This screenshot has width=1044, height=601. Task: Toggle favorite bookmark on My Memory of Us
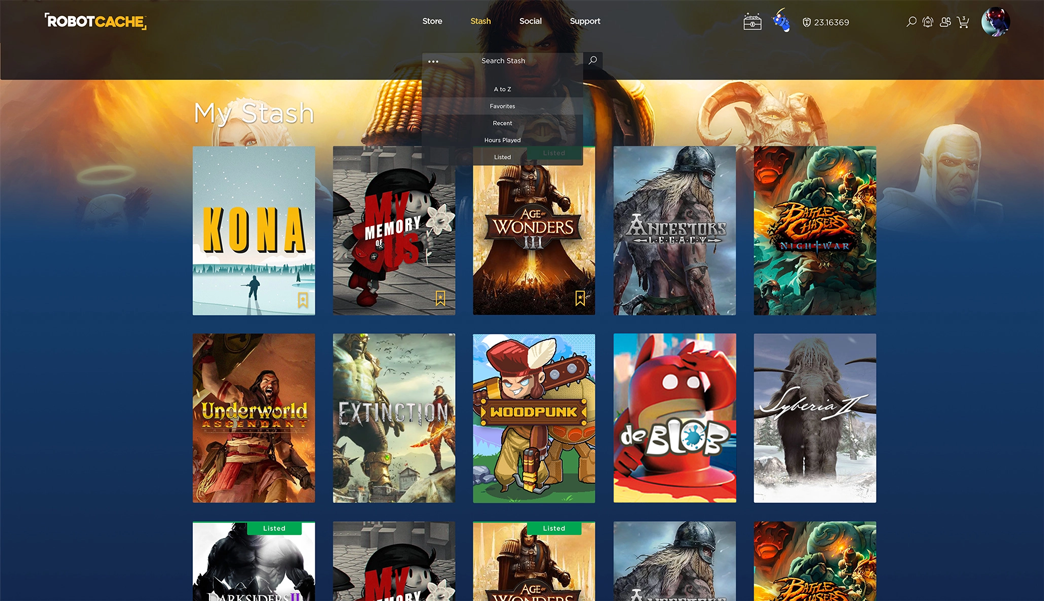tap(440, 298)
